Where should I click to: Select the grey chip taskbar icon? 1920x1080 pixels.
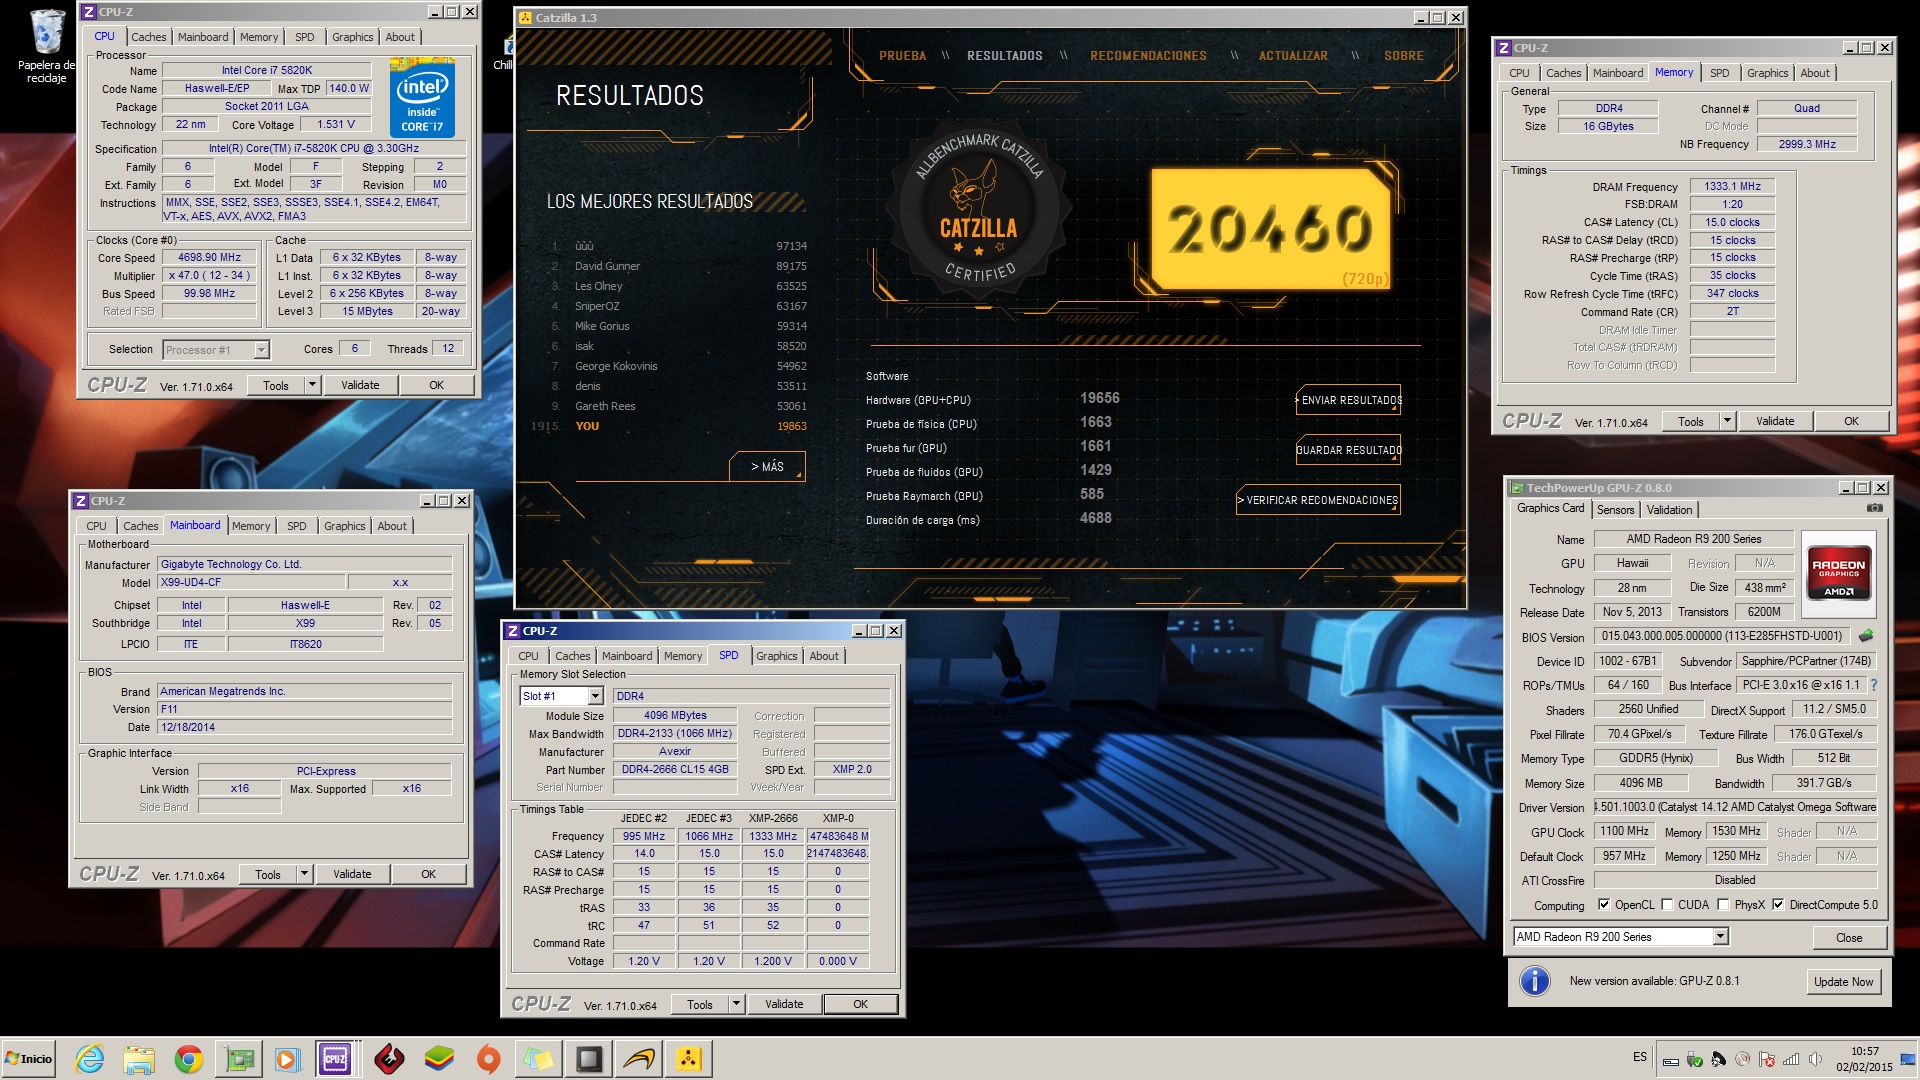pyautogui.click(x=588, y=1059)
